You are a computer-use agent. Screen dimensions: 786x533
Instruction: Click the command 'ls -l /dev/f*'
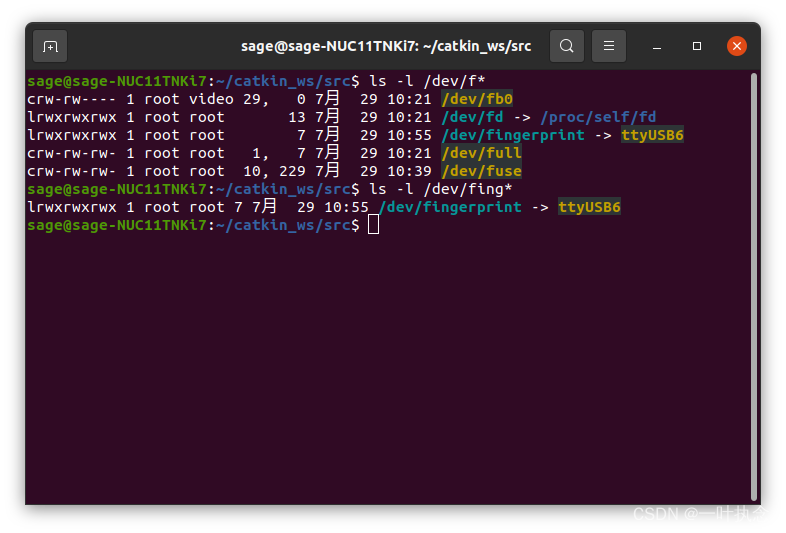[x=427, y=81]
